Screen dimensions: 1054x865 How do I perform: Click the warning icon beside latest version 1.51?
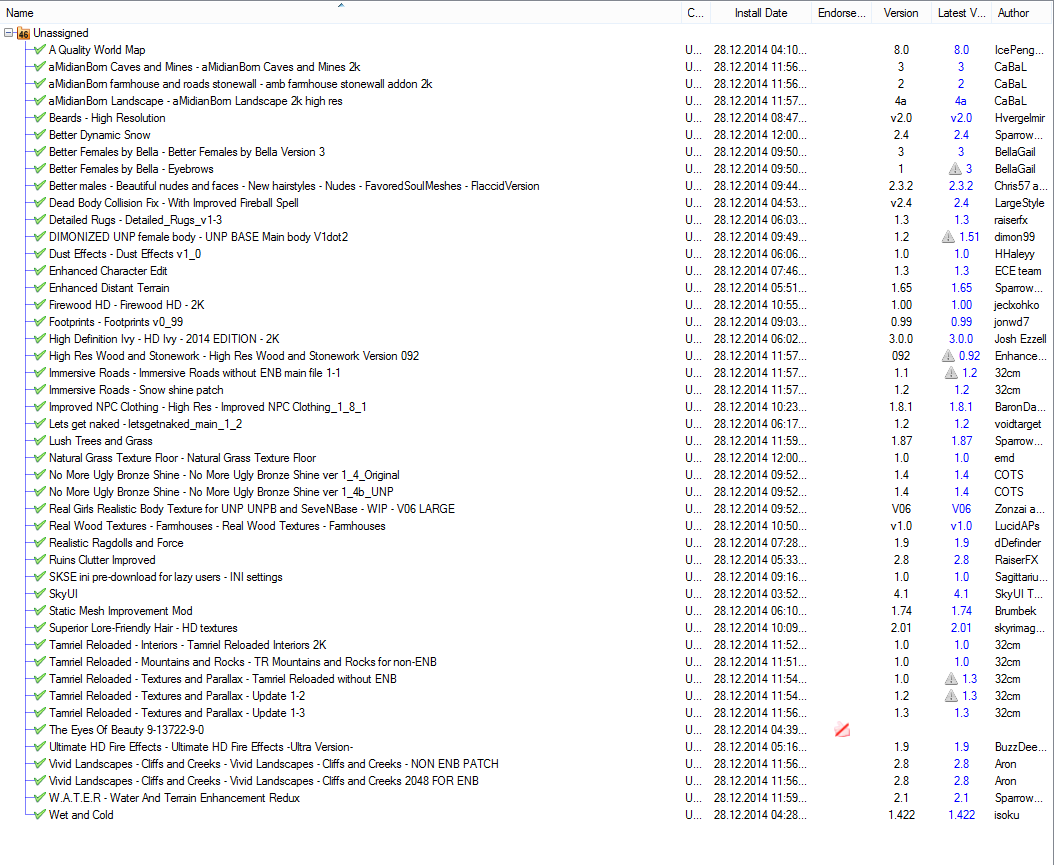click(948, 237)
